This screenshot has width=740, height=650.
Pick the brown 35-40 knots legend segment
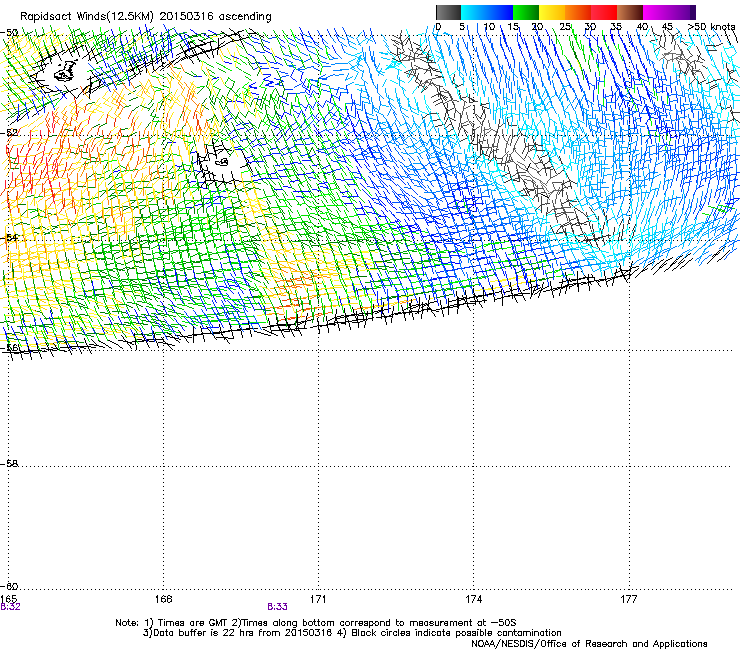pos(630,12)
